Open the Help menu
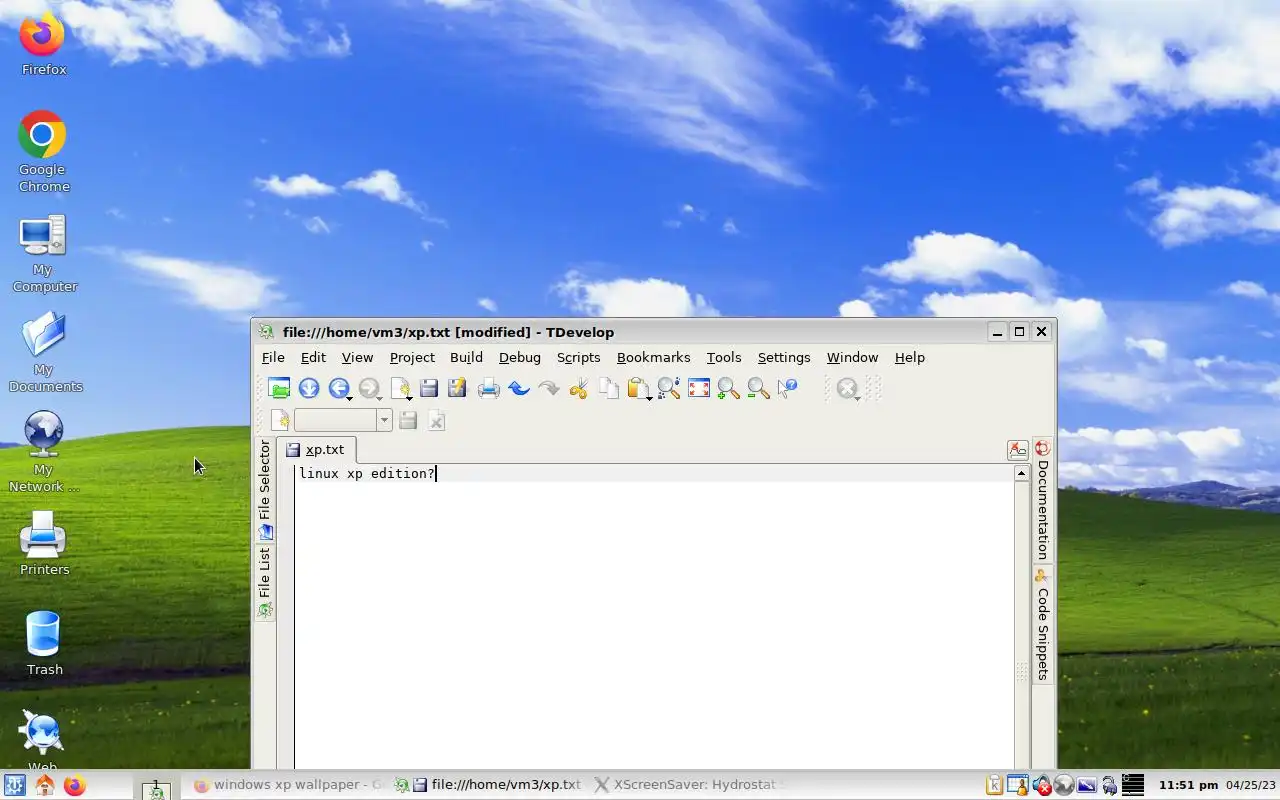The height and width of the screenshot is (800, 1280). [909, 357]
